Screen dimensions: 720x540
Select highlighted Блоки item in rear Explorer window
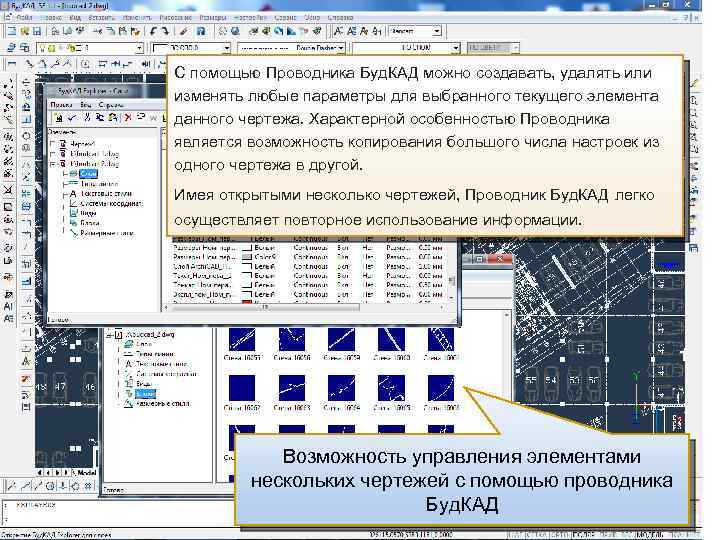point(146,394)
